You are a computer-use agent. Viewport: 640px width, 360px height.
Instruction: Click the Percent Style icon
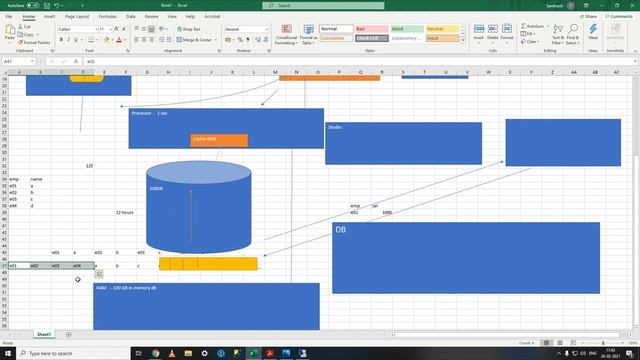pyautogui.click(x=240, y=40)
